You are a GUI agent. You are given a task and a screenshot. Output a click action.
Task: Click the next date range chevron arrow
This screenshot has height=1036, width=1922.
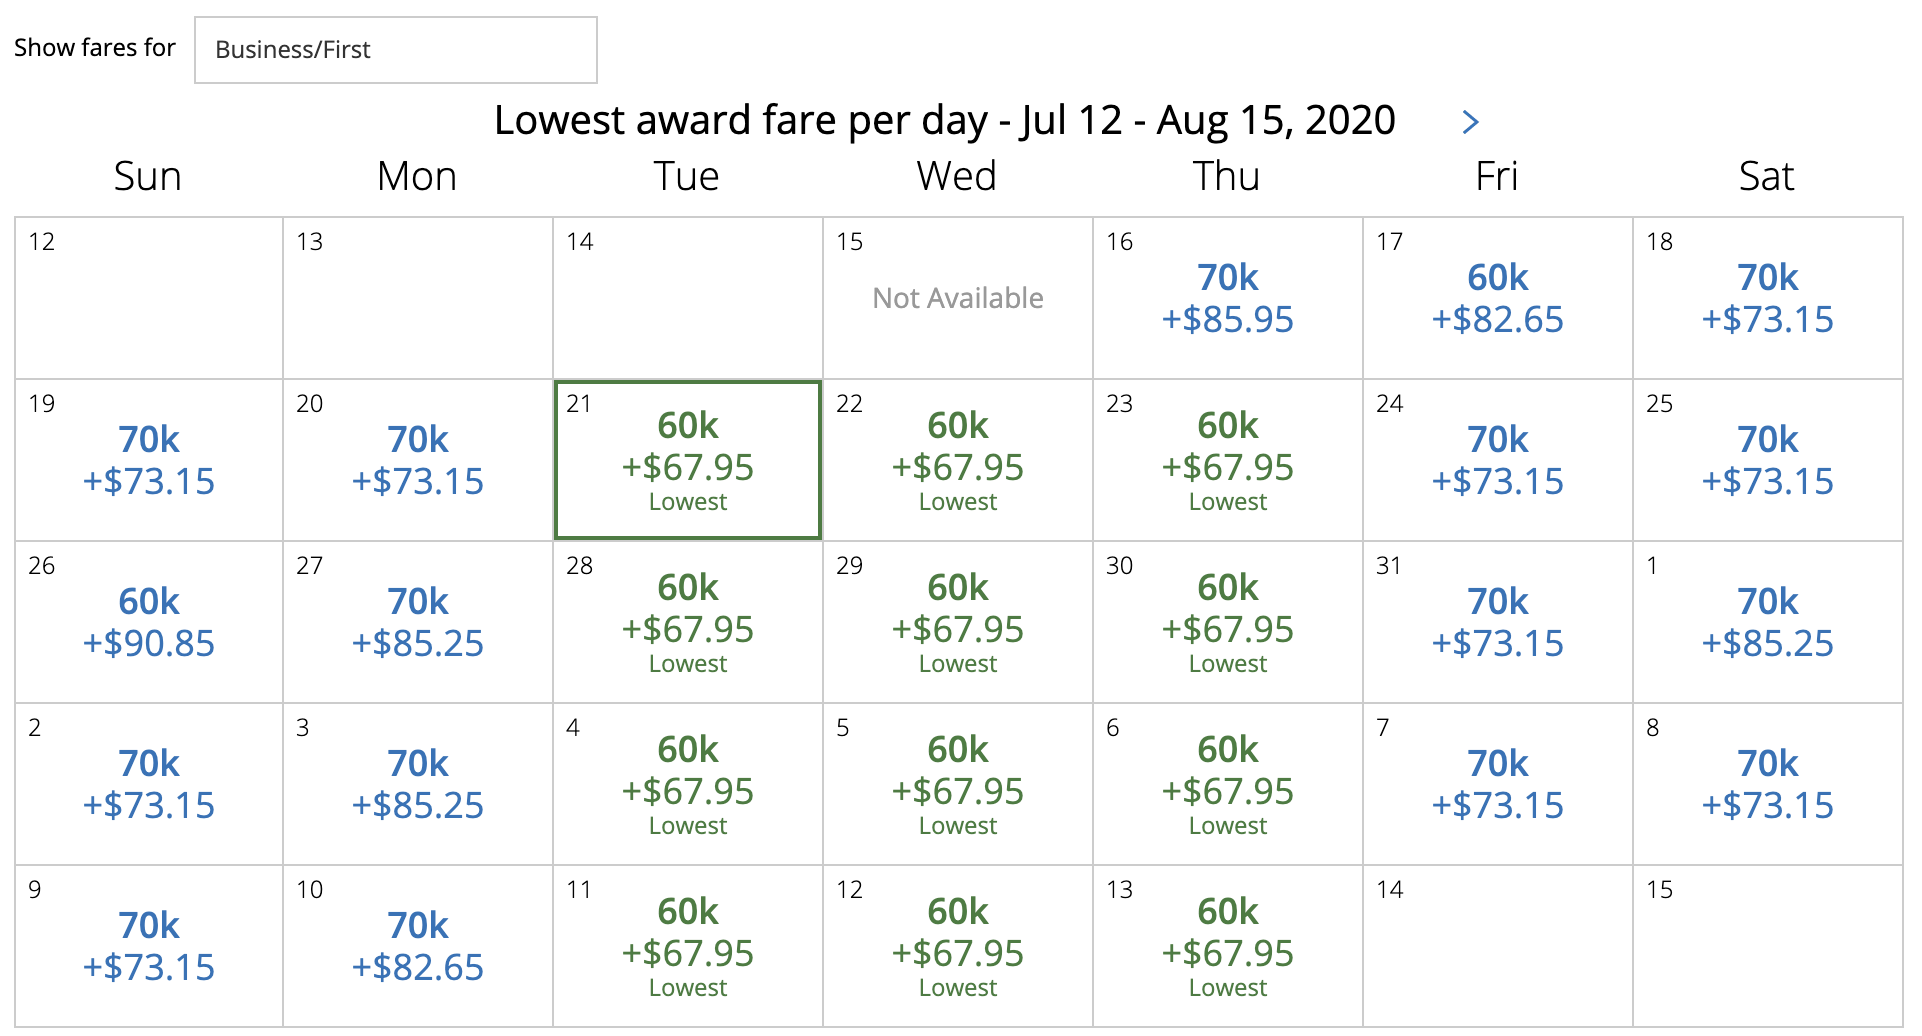pyautogui.click(x=1470, y=122)
